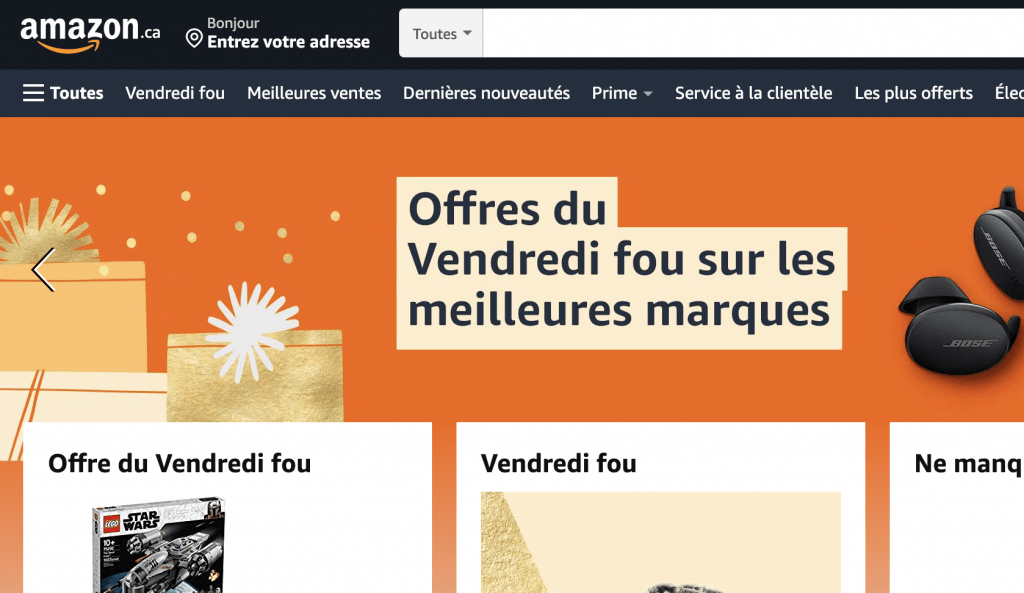Open the Vendredi fou card heading
1024x593 pixels.
pyautogui.click(x=559, y=464)
